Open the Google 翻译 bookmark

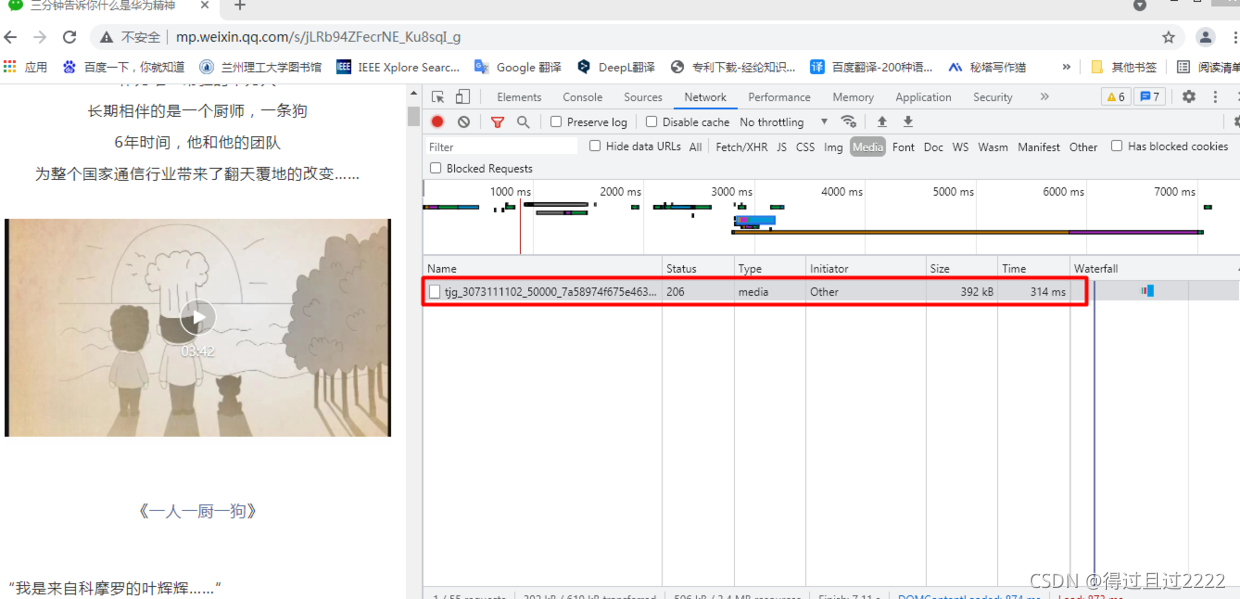[x=517, y=67]
